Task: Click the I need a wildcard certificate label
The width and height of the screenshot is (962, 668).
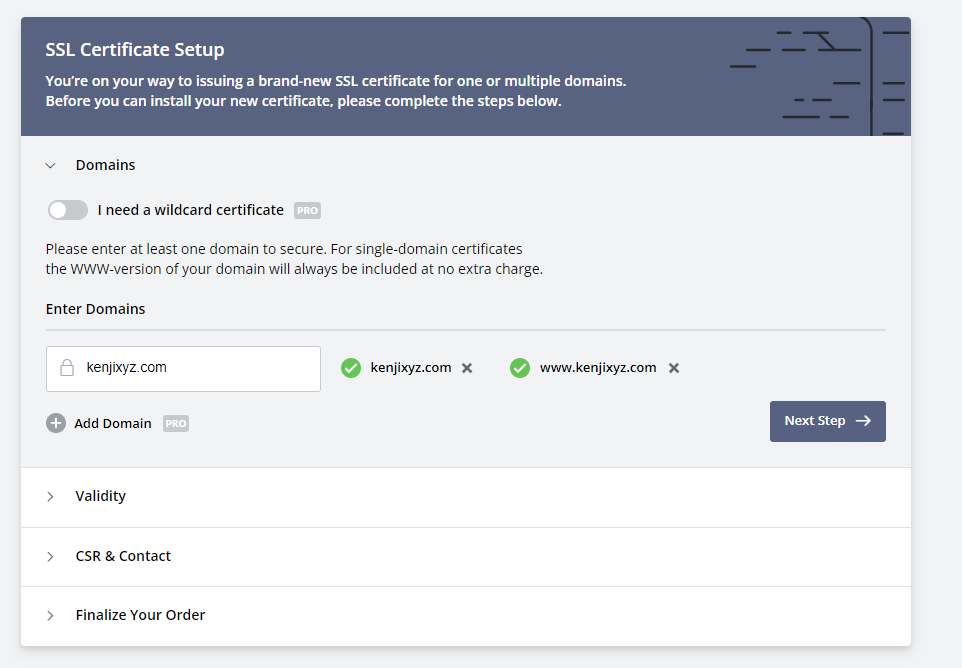Action: pyautogui.click(x=190, y=210)
